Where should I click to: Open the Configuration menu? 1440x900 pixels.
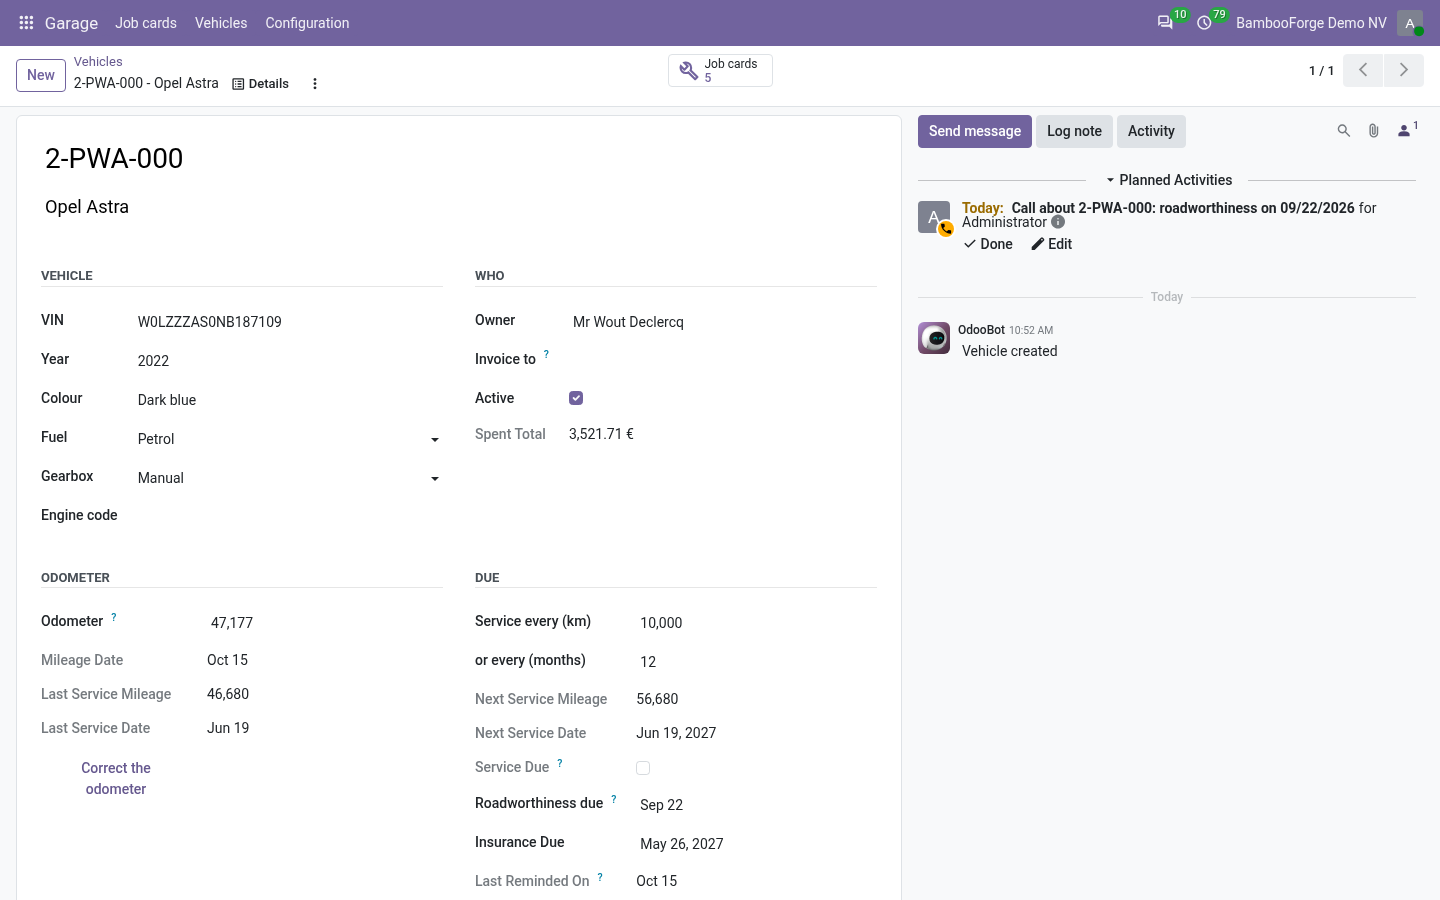pos(307,23)
